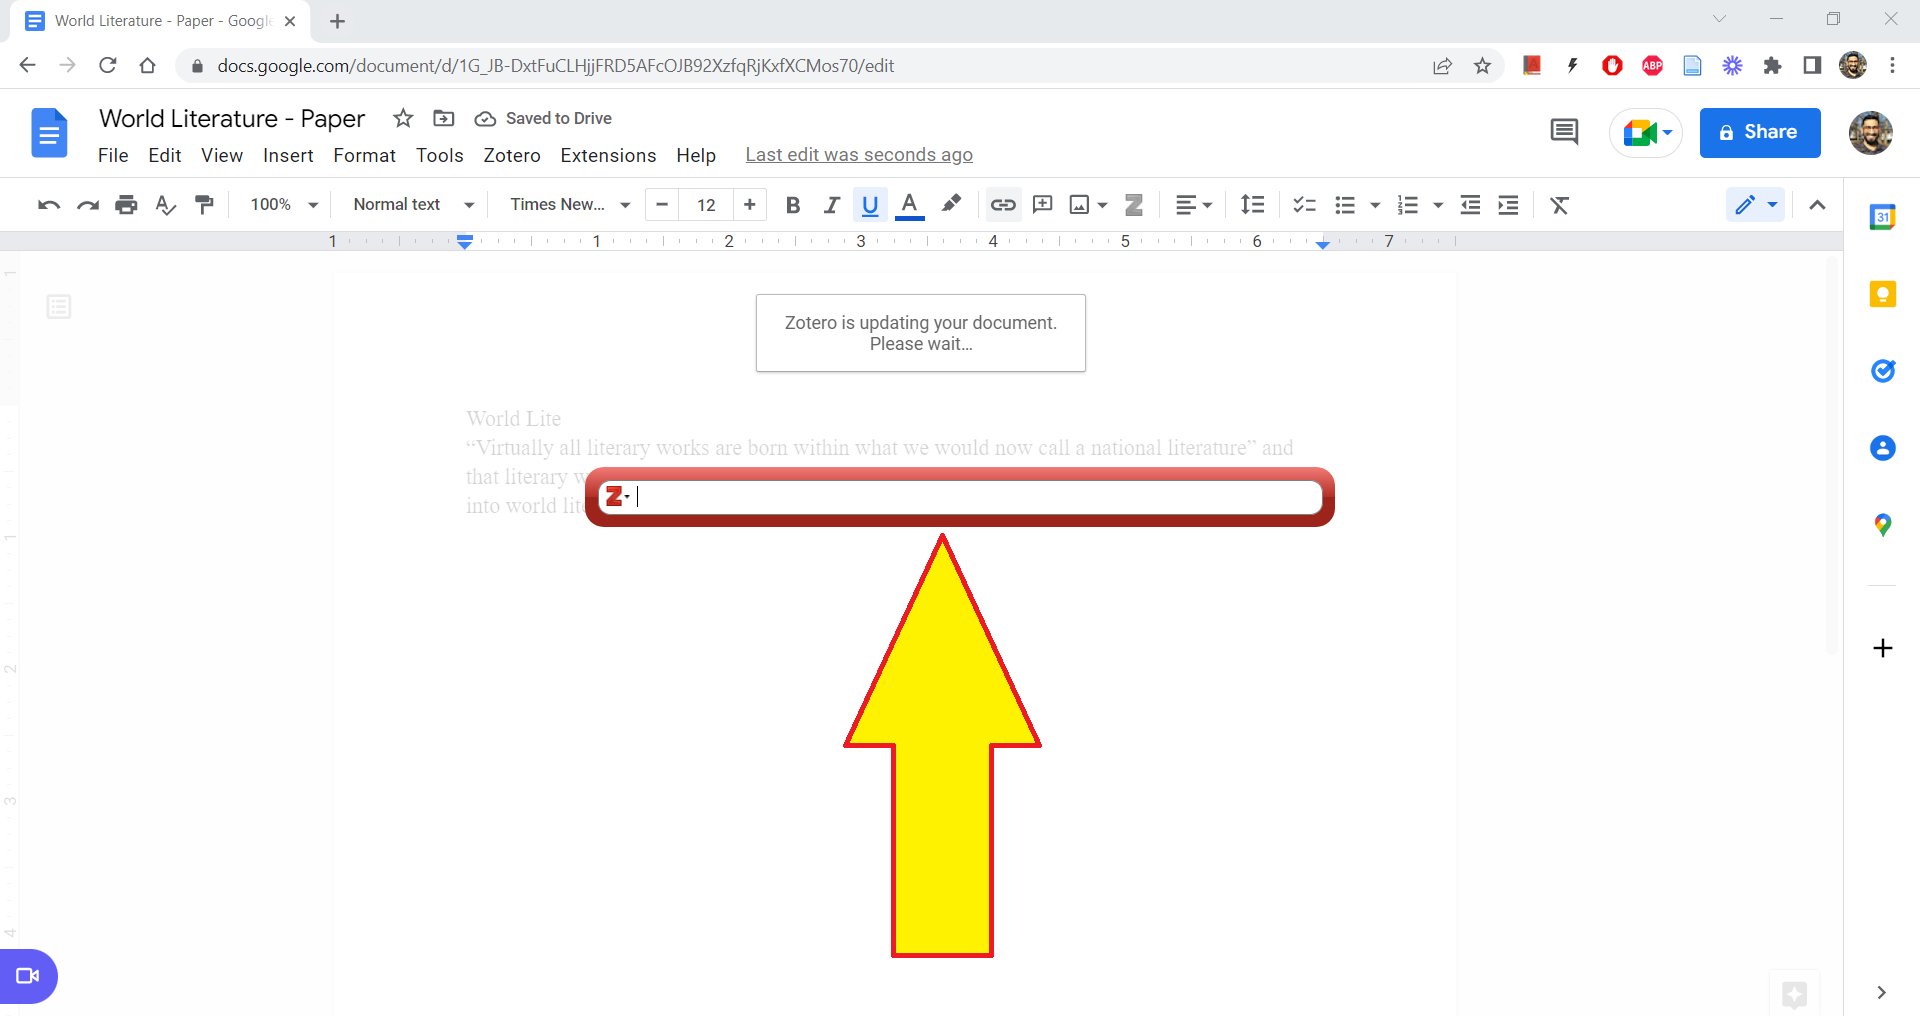Toggle italic formatting
Image resolution: width=1920 pixels, height=1016 pixels.
(831, 205)
